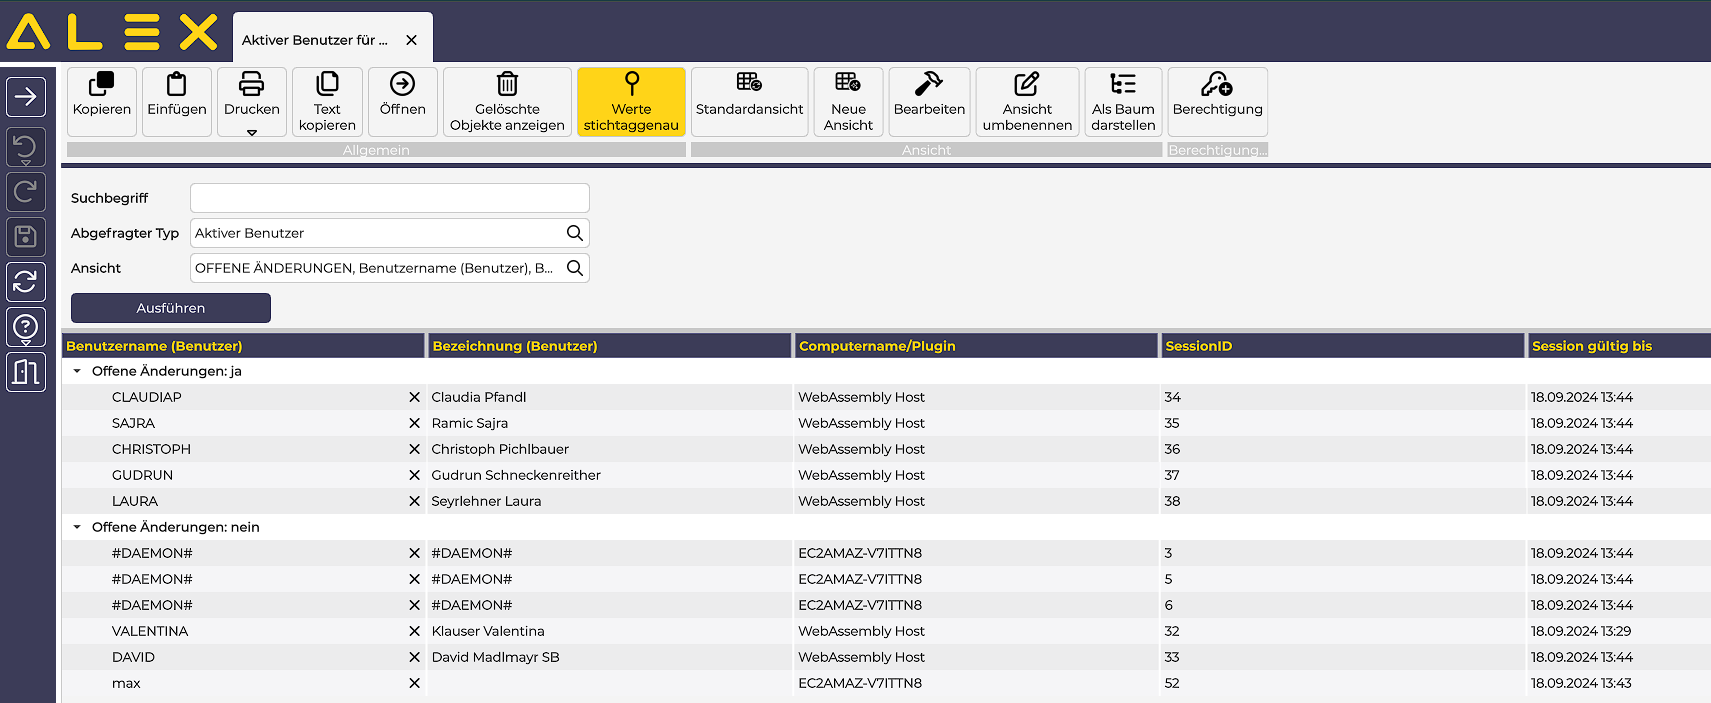
Task: Click the Bearbeiten hammer icon
Action: pos(929,84)
